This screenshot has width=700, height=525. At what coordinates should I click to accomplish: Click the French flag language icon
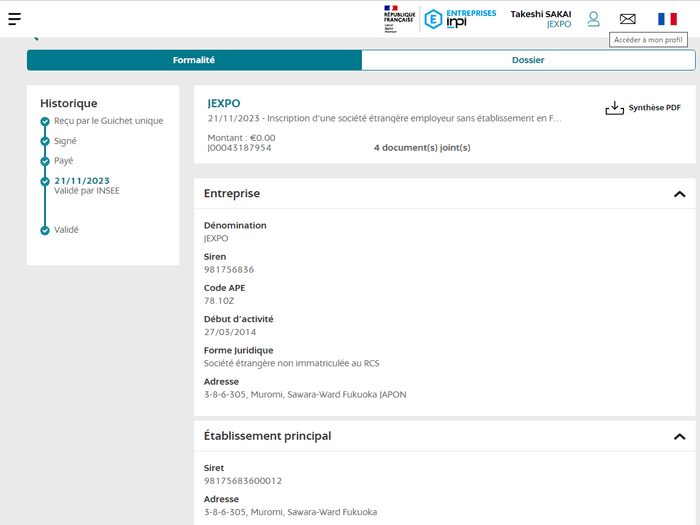(667, 19)
